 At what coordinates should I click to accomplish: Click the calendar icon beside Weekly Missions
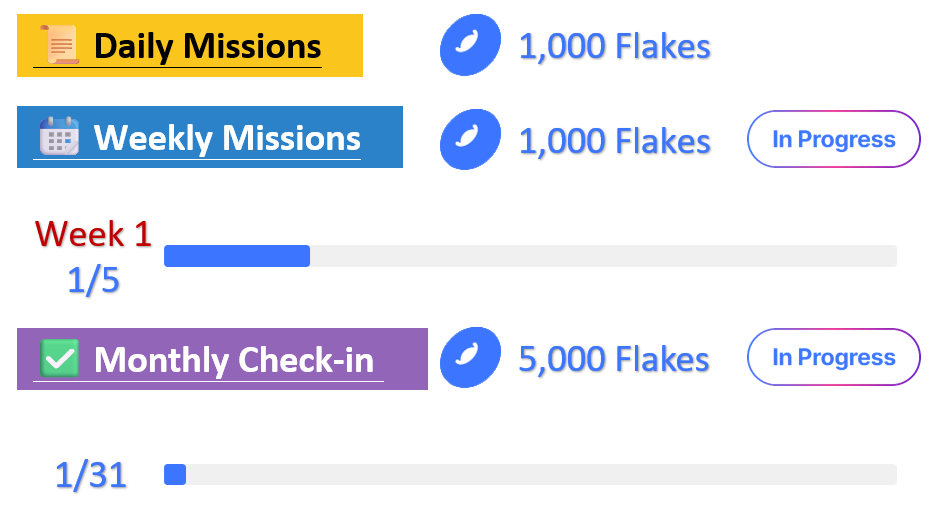(59, 137)
